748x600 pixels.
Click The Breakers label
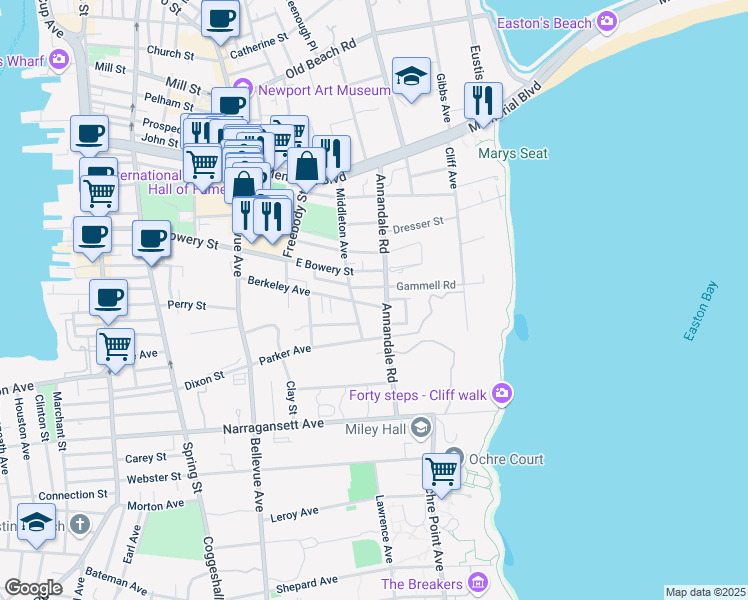(x=422, y=584)
